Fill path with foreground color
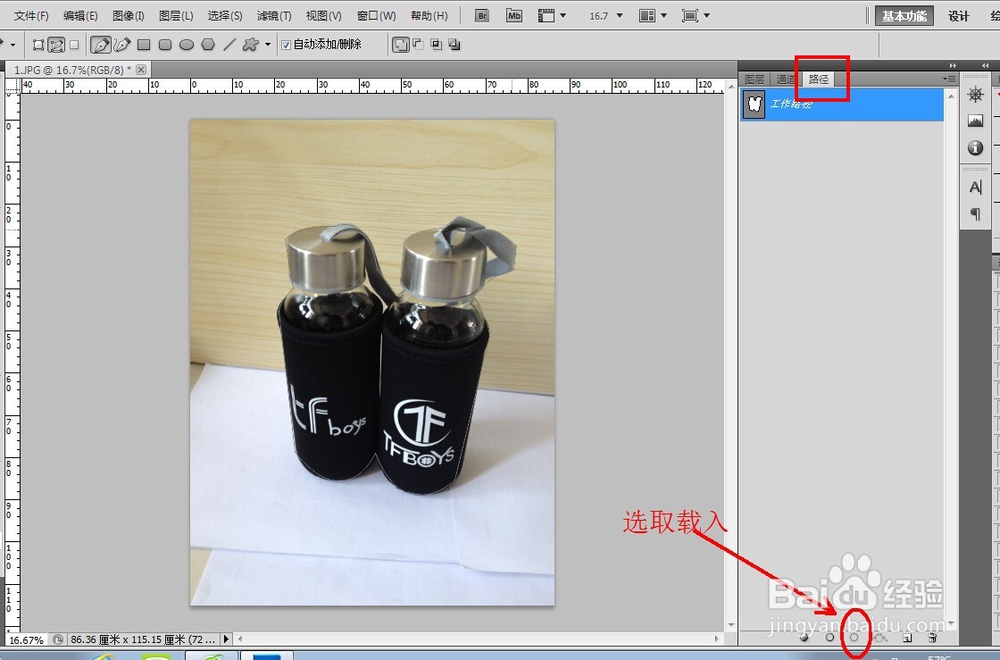 click(804, 636)
